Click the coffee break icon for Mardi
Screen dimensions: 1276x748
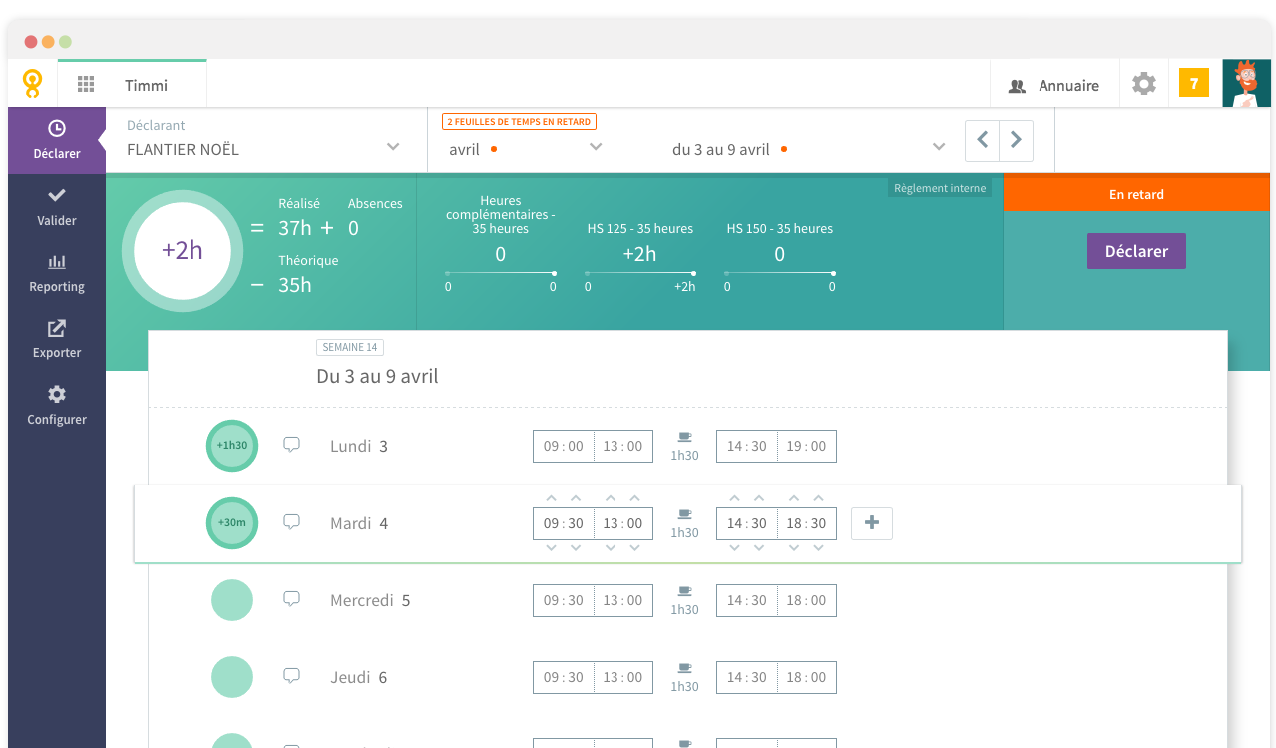pos(685,515)
